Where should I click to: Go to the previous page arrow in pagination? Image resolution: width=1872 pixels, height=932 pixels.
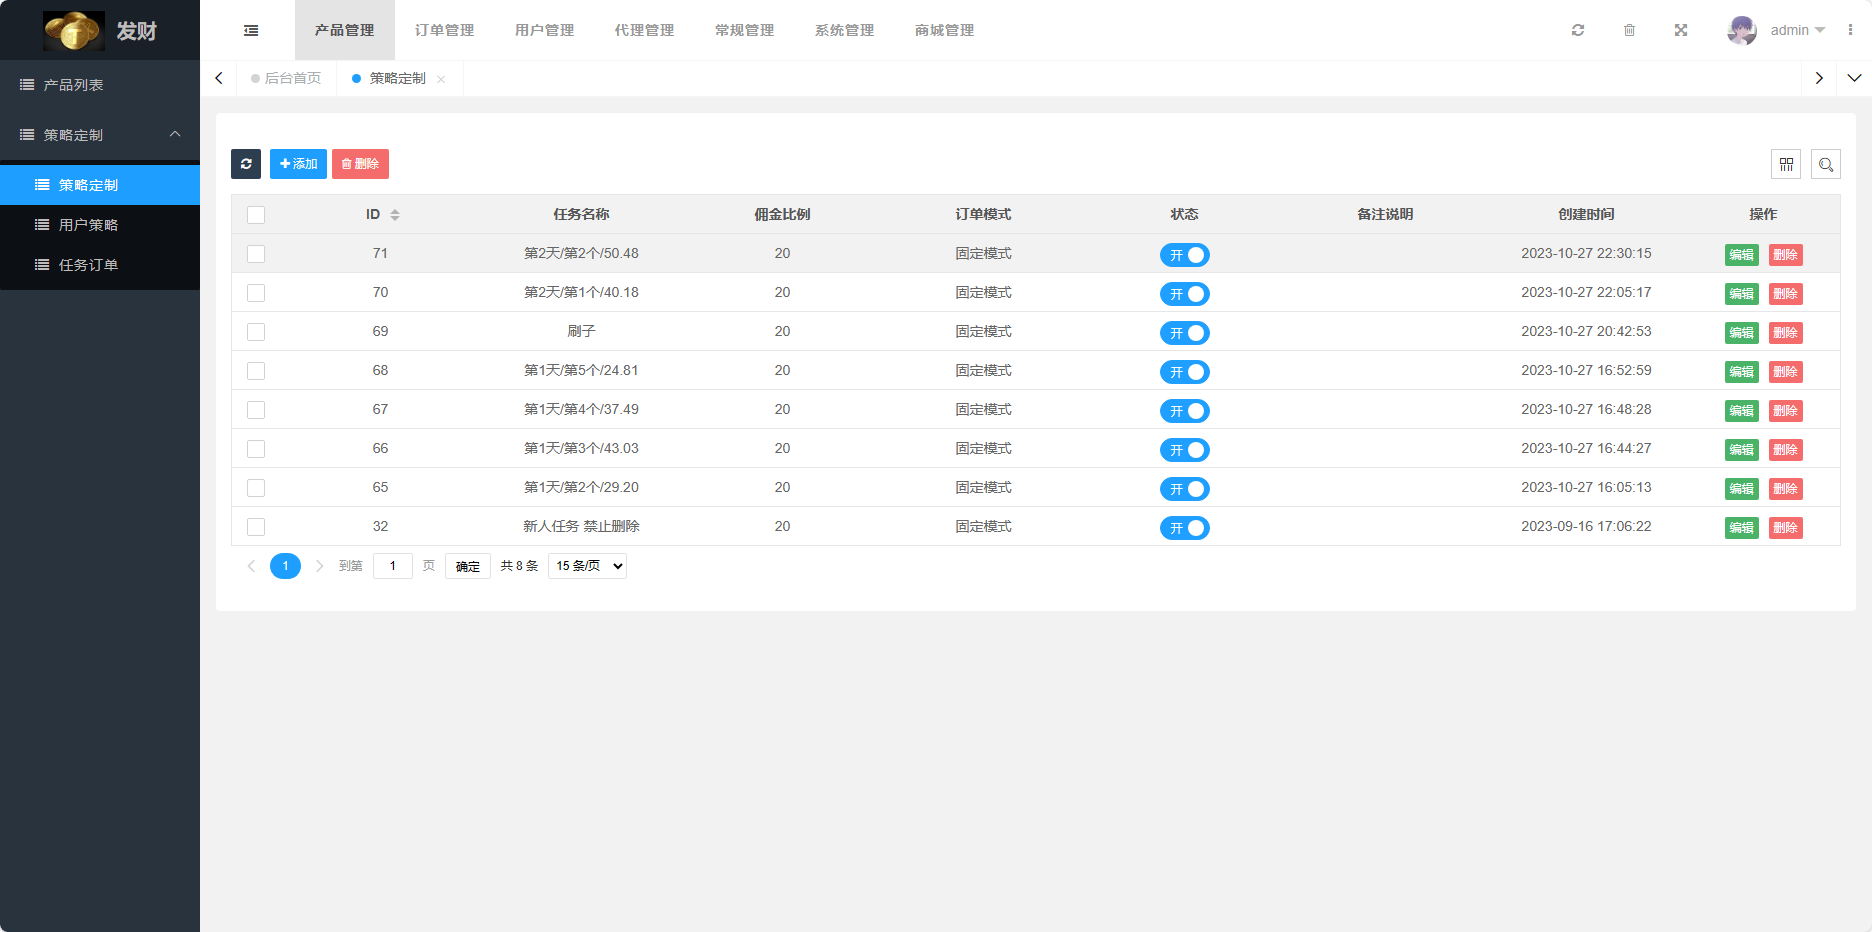click(x=251, y=566)
